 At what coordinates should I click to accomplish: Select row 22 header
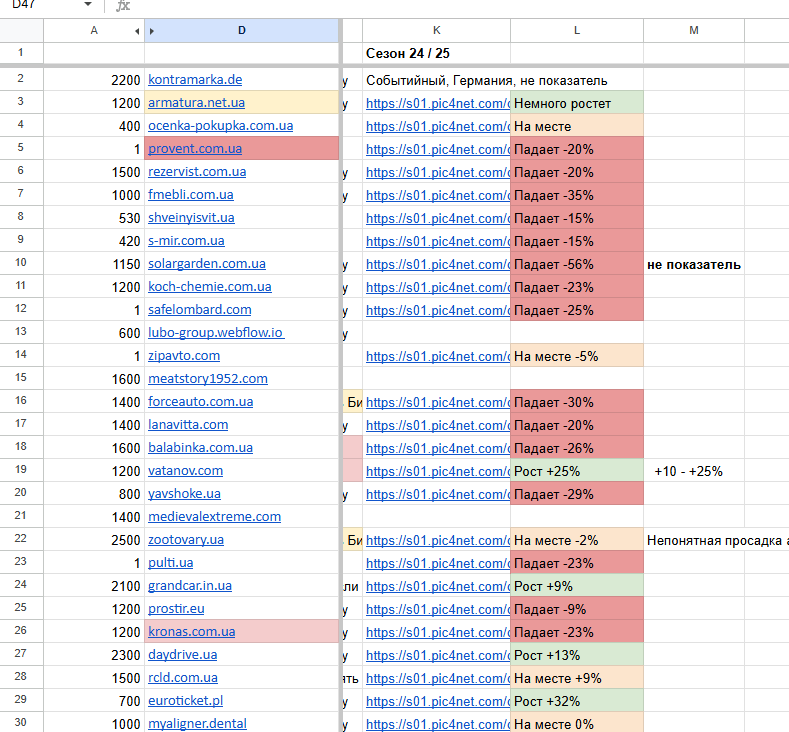(21, 538)
